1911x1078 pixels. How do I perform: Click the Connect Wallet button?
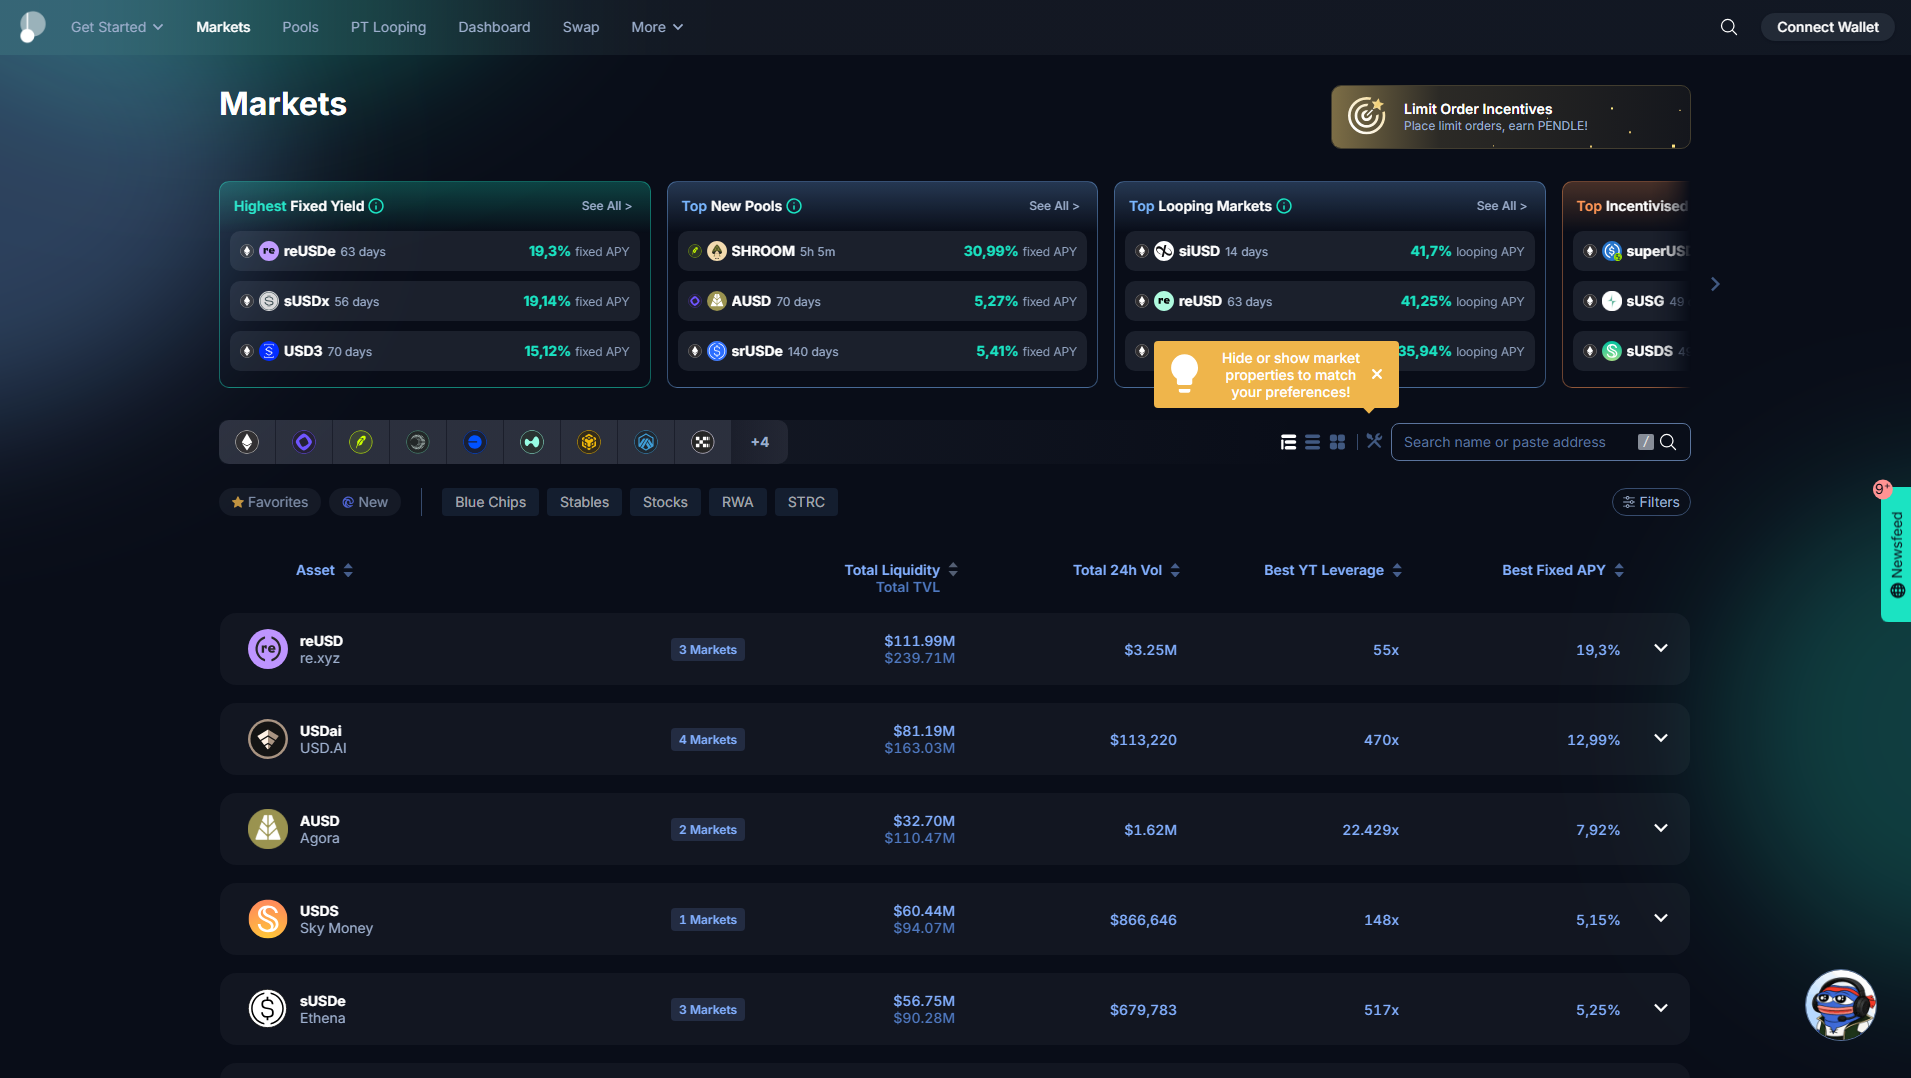tap(1827, 27)
